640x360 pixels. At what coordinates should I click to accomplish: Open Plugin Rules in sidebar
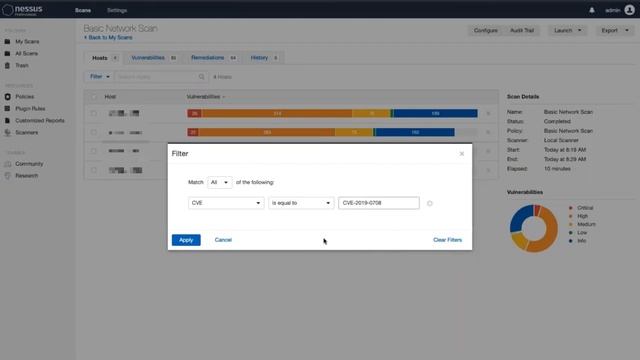[30, 109]
